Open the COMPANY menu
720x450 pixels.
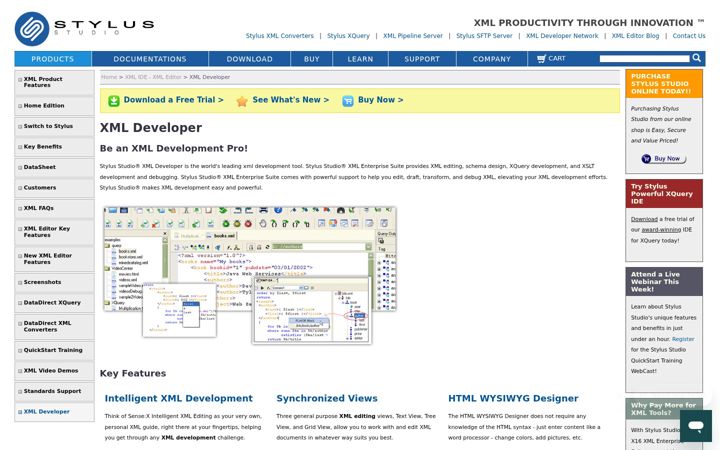click(492, 59)
